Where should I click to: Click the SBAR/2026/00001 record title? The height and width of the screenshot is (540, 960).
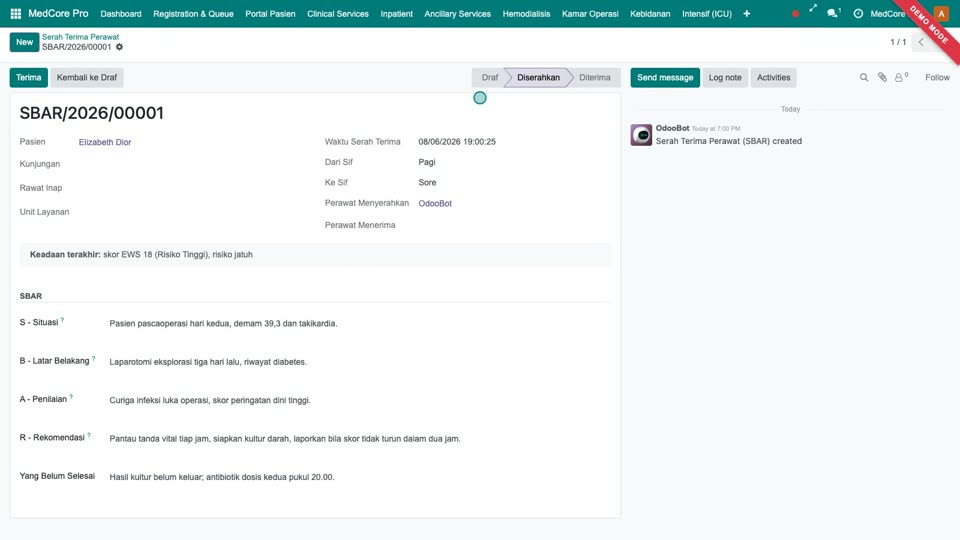coord(92,113)
